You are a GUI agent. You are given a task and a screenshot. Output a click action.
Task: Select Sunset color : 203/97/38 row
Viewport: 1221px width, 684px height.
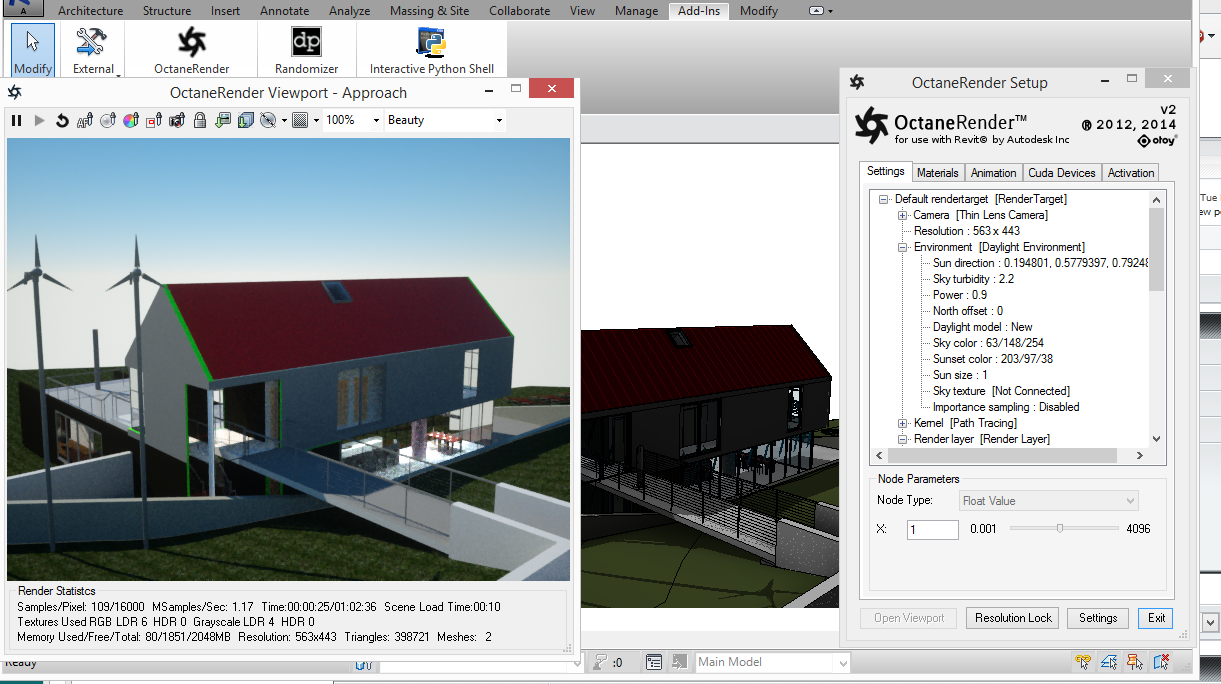click(993, 359)
